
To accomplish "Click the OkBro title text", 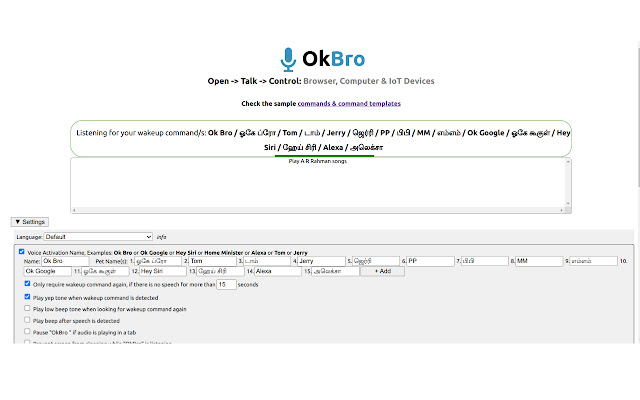I will pyautogui.click(x=333, y=59).
